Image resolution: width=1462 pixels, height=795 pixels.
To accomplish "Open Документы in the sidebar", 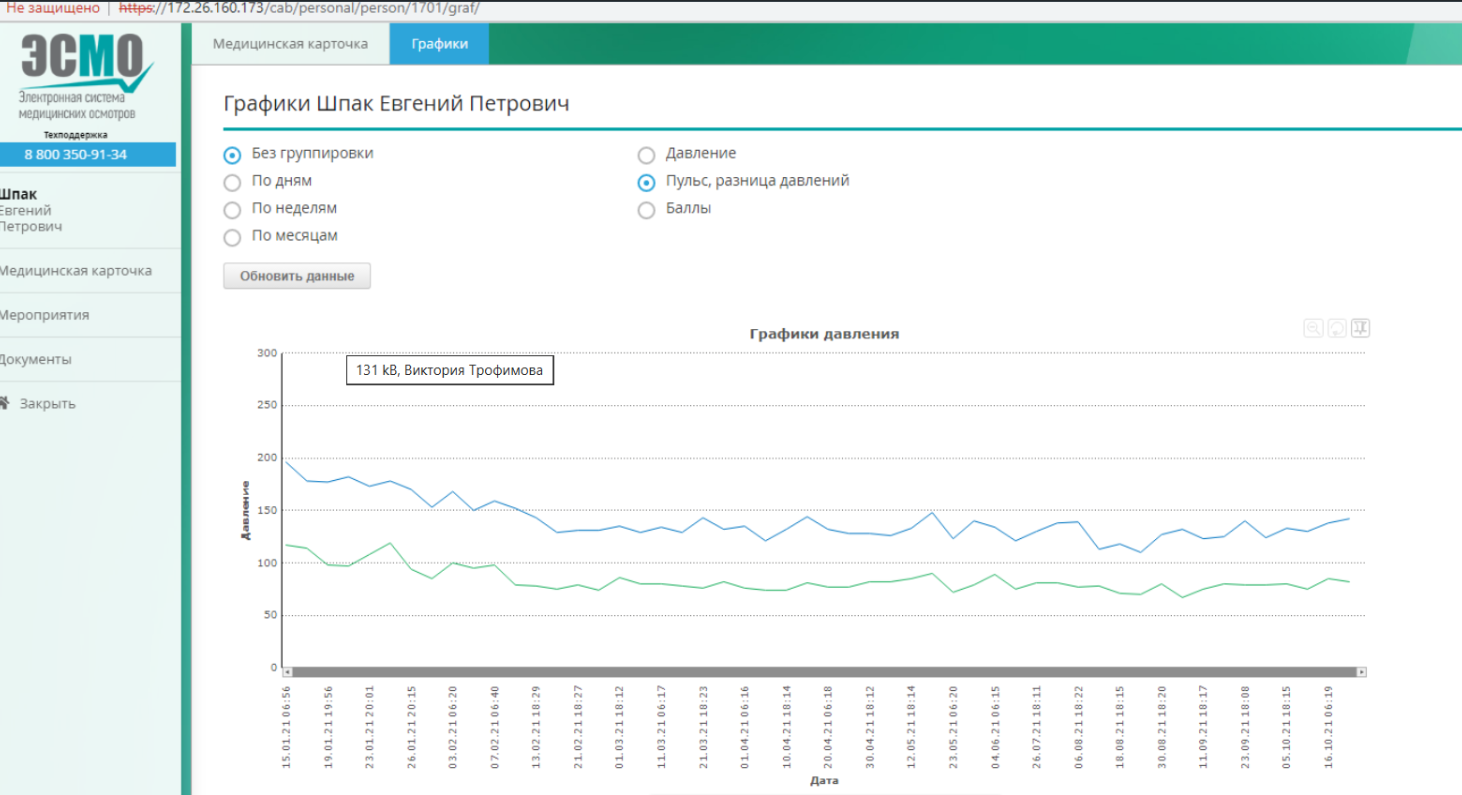I will (x=36, y=359).
